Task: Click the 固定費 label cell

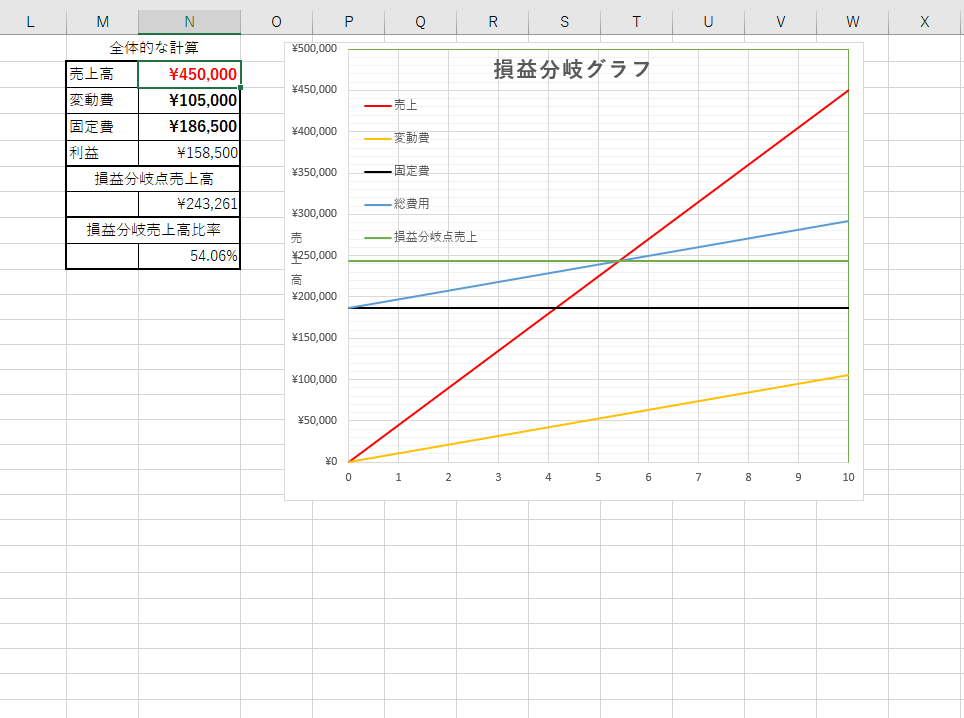Action: pos(102,127)
